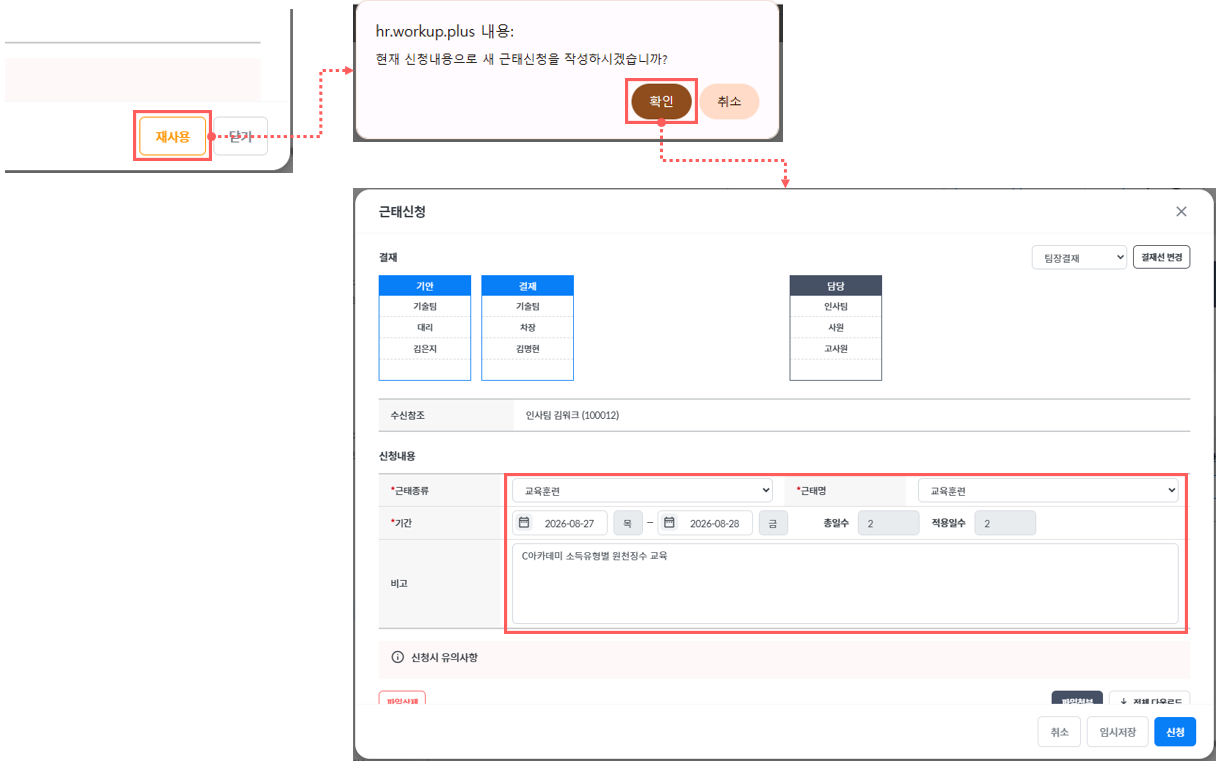Confirm the browser alert with 확인
The width and height of the screenshot is (1220, 764).
click(661, 101)
